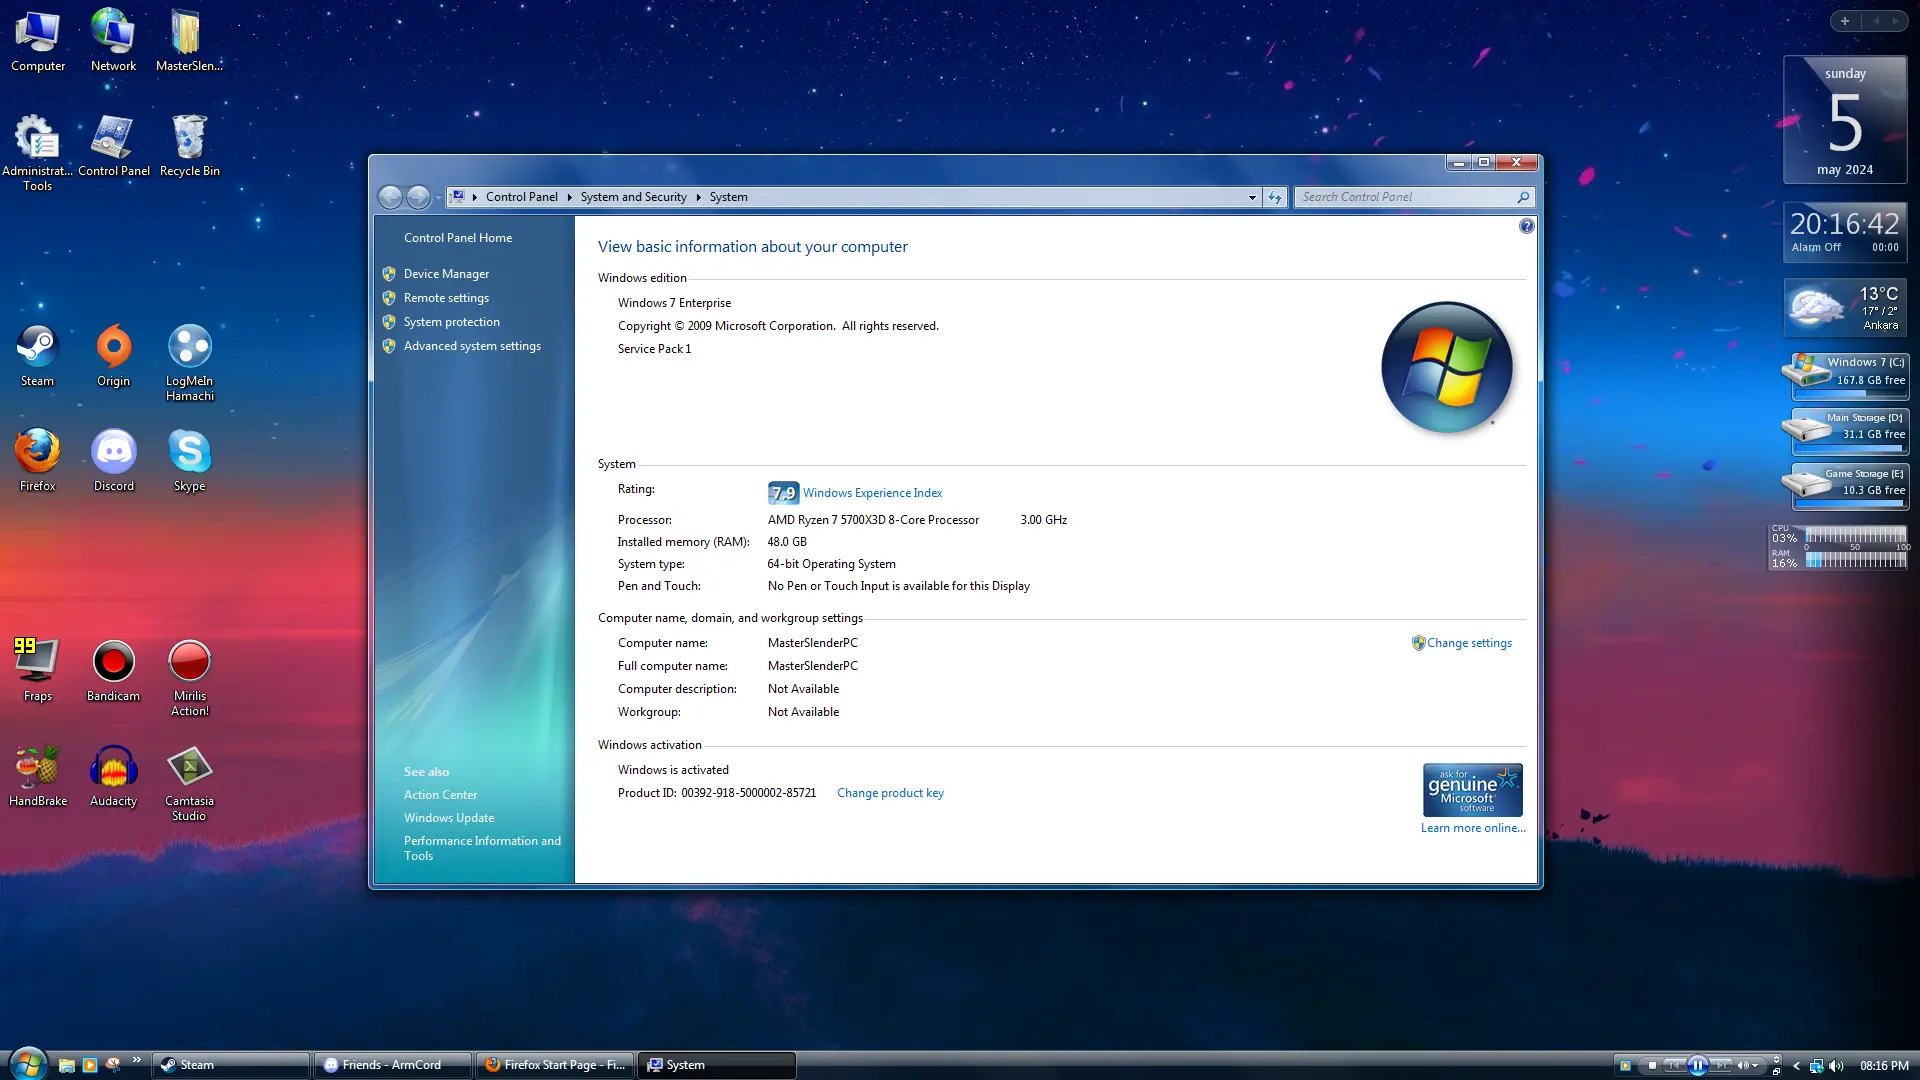The width and height of the screenshot is (1920, 1080).
Task: Select the Audacity desktop icon
Action: [x=114, y=775]
